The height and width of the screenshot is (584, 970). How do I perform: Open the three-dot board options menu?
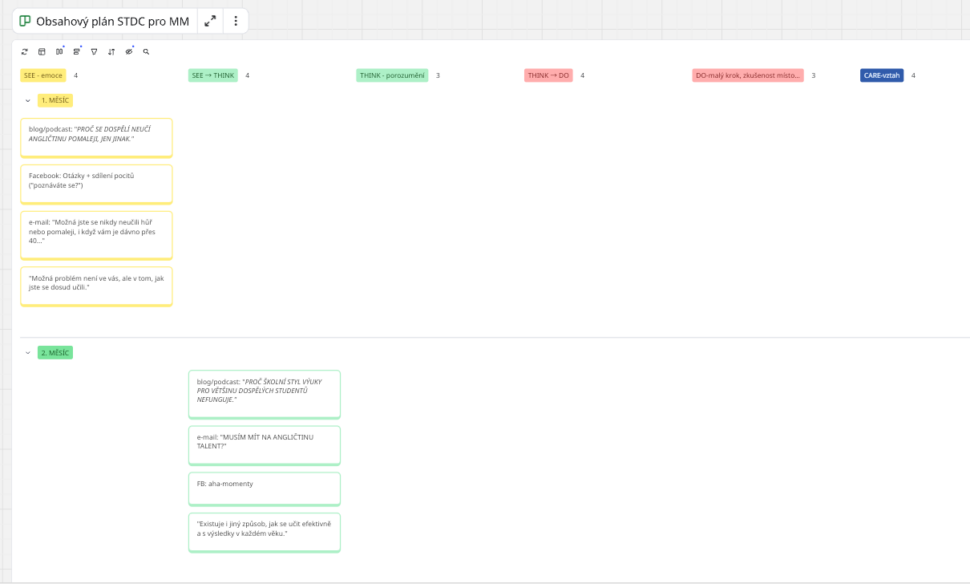[x=236, y=21]
